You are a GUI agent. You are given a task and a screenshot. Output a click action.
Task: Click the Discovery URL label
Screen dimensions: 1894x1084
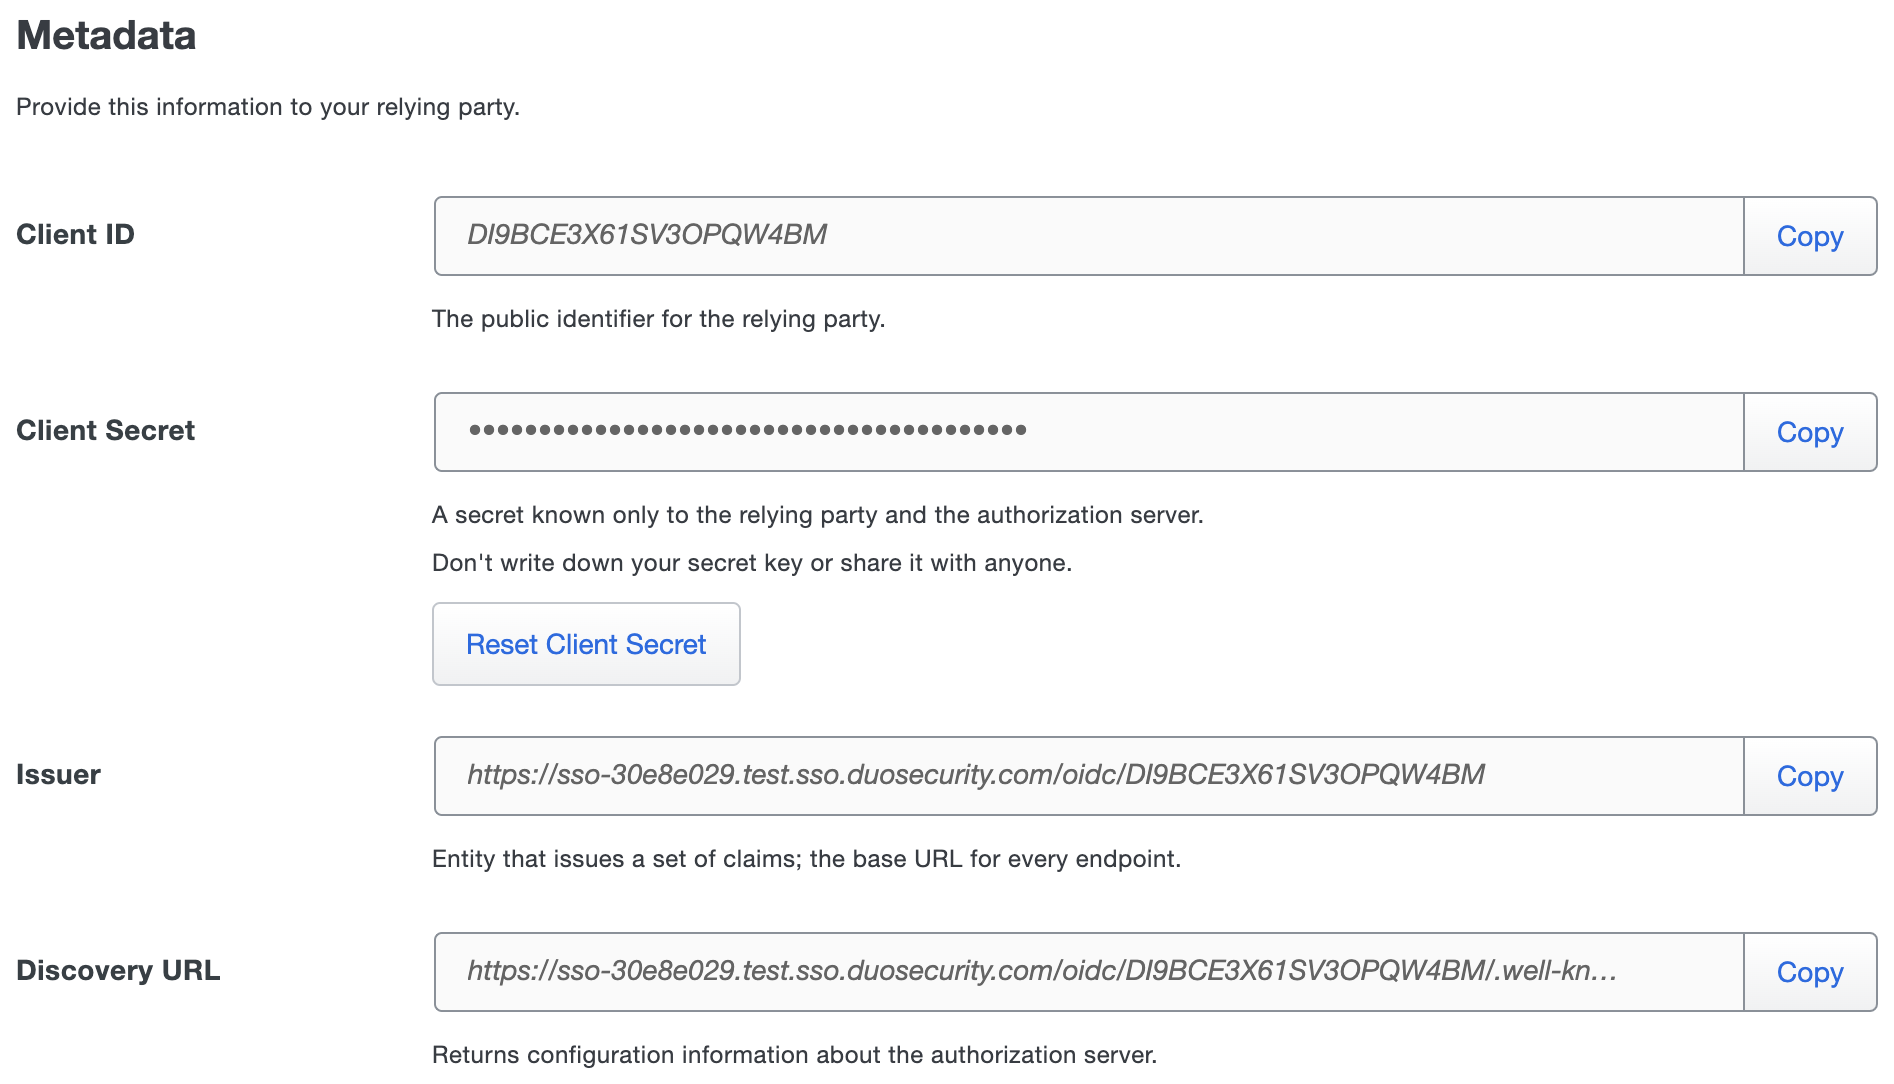pos(118,969)
